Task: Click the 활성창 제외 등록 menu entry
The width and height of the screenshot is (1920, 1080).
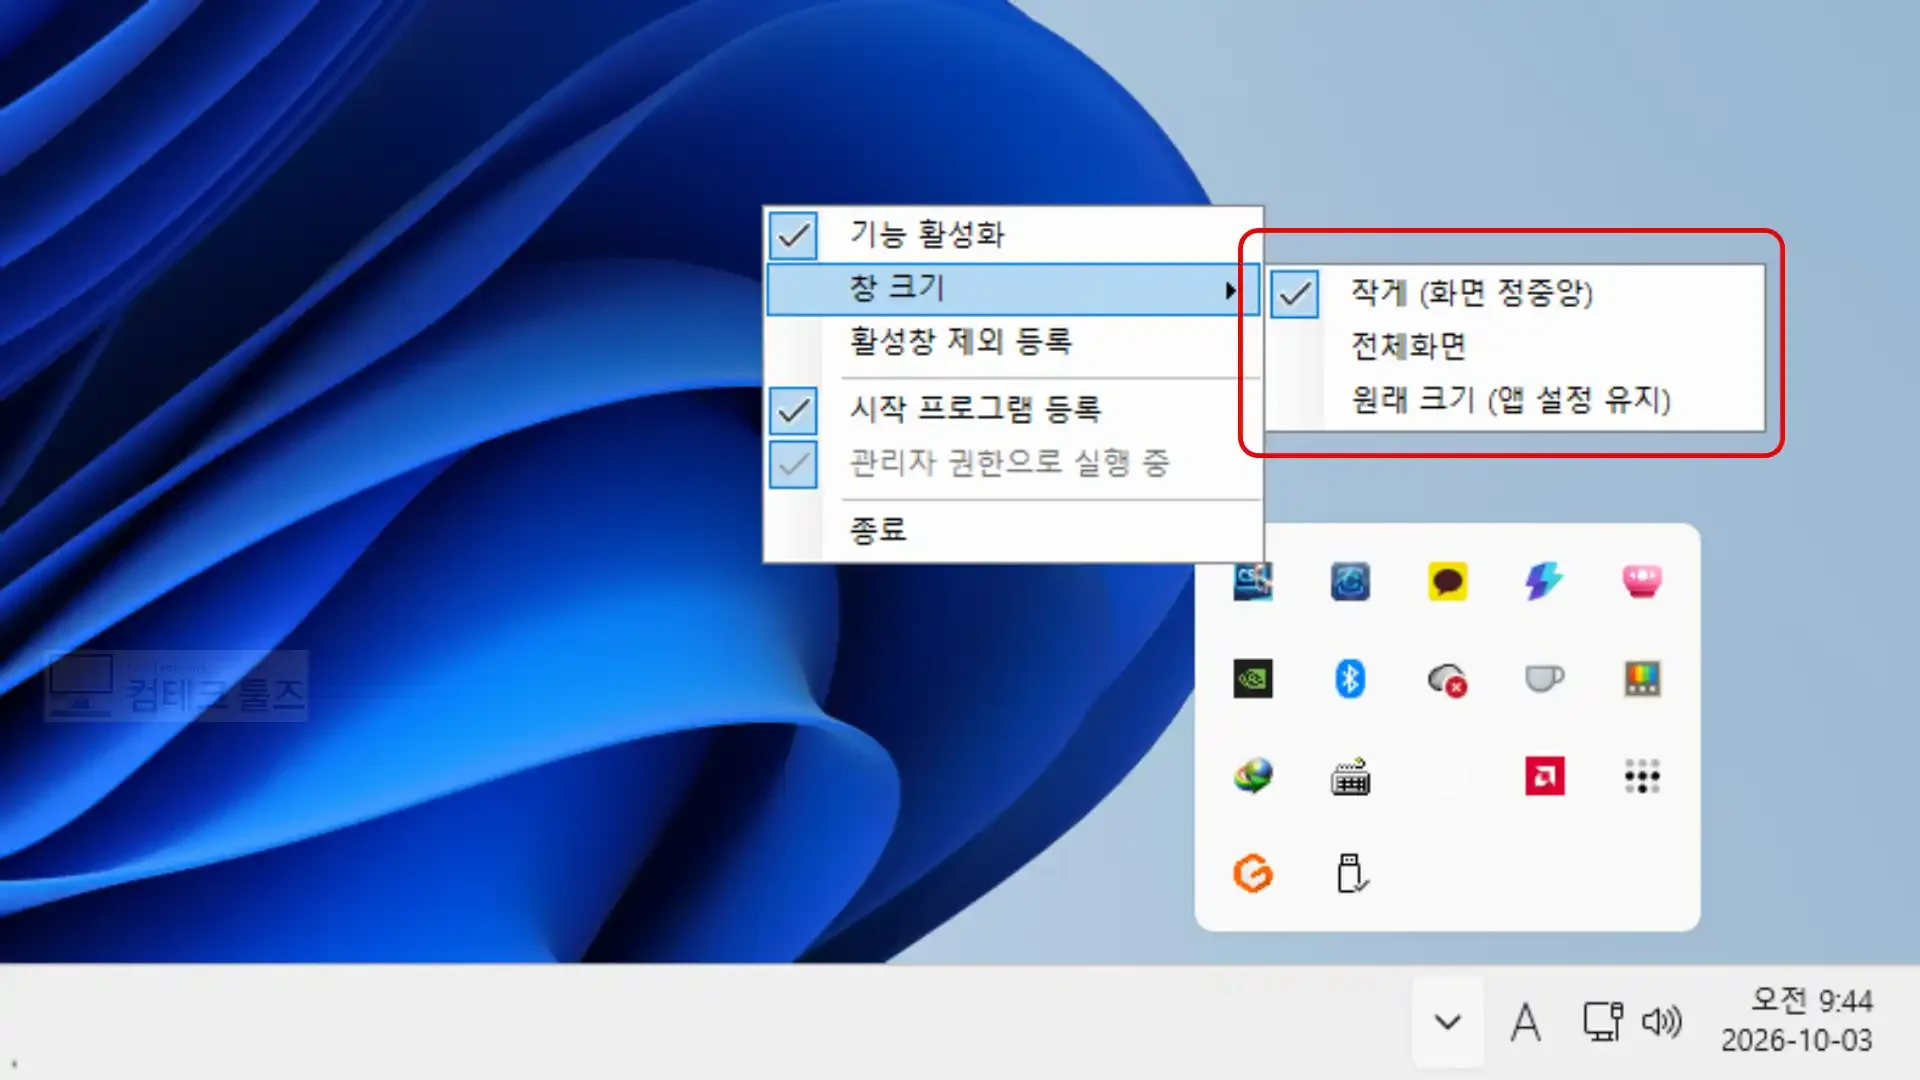Action: point(1013,342)
